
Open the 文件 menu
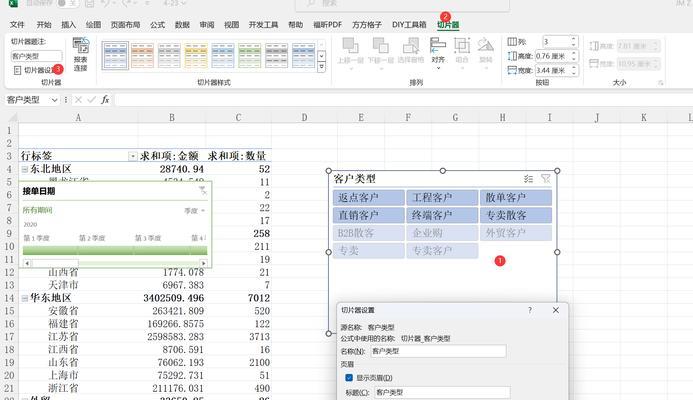coord(17,25)
